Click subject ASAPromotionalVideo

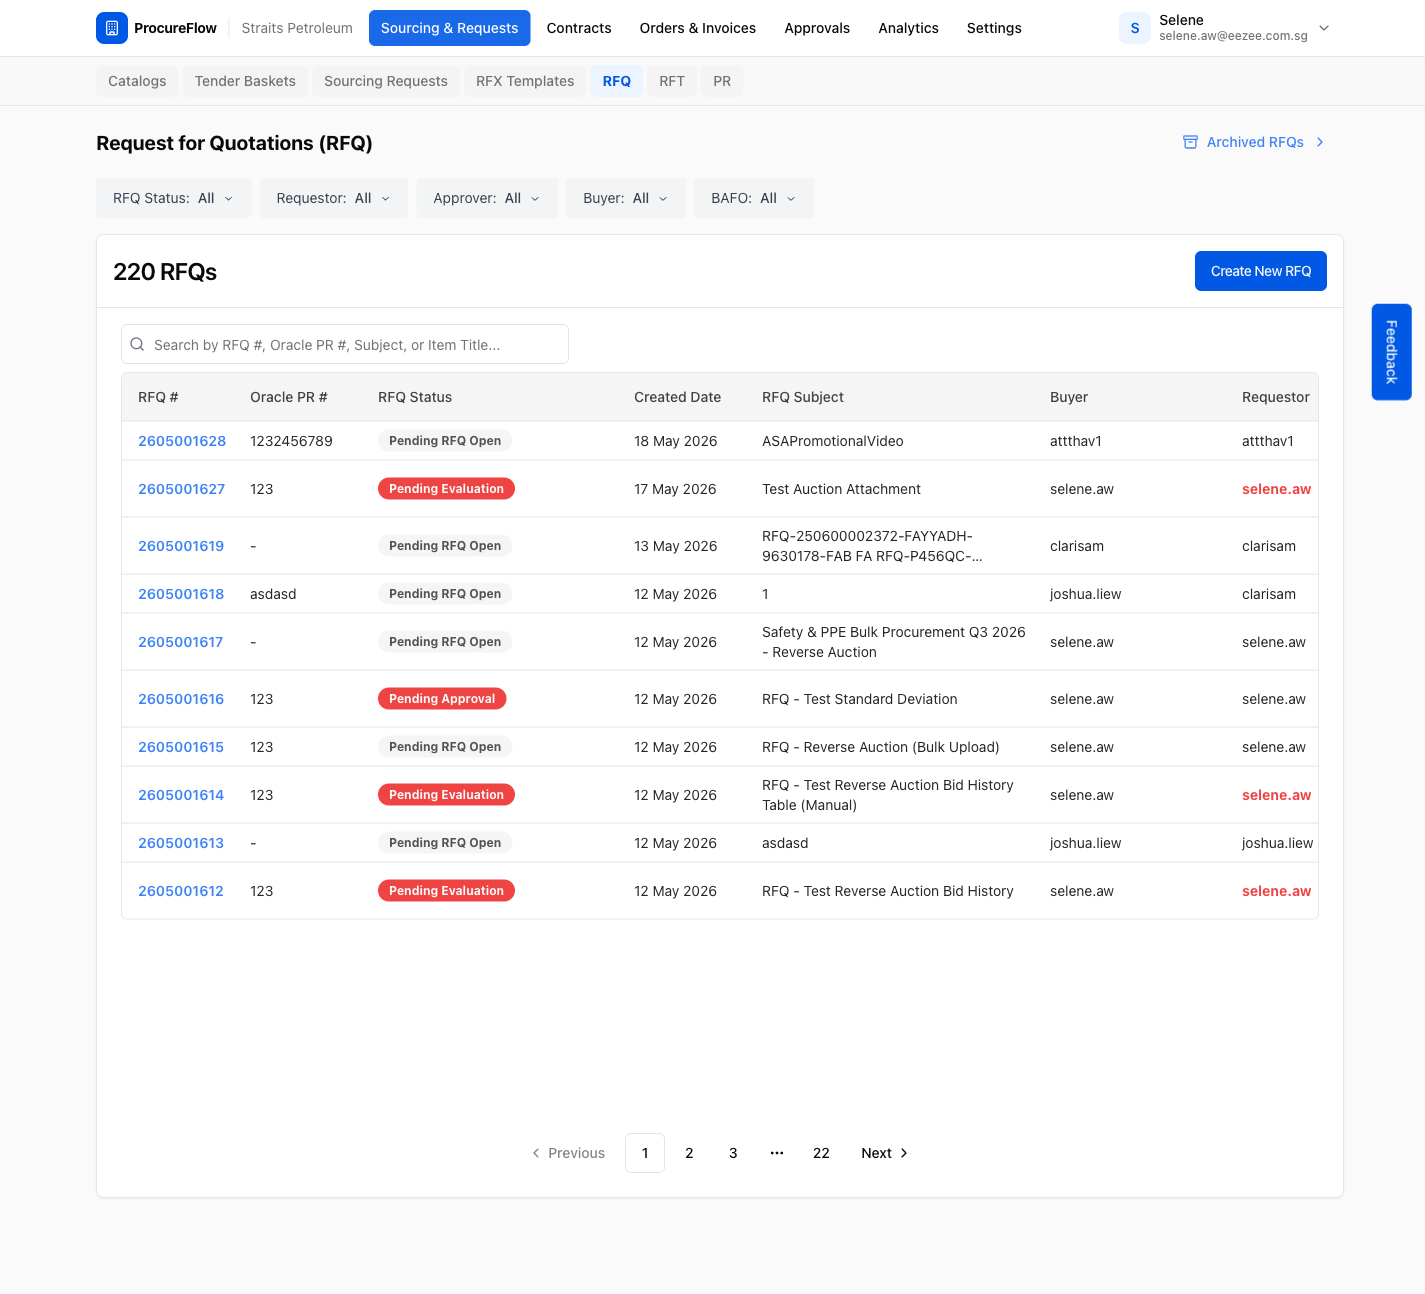(833, 441)
